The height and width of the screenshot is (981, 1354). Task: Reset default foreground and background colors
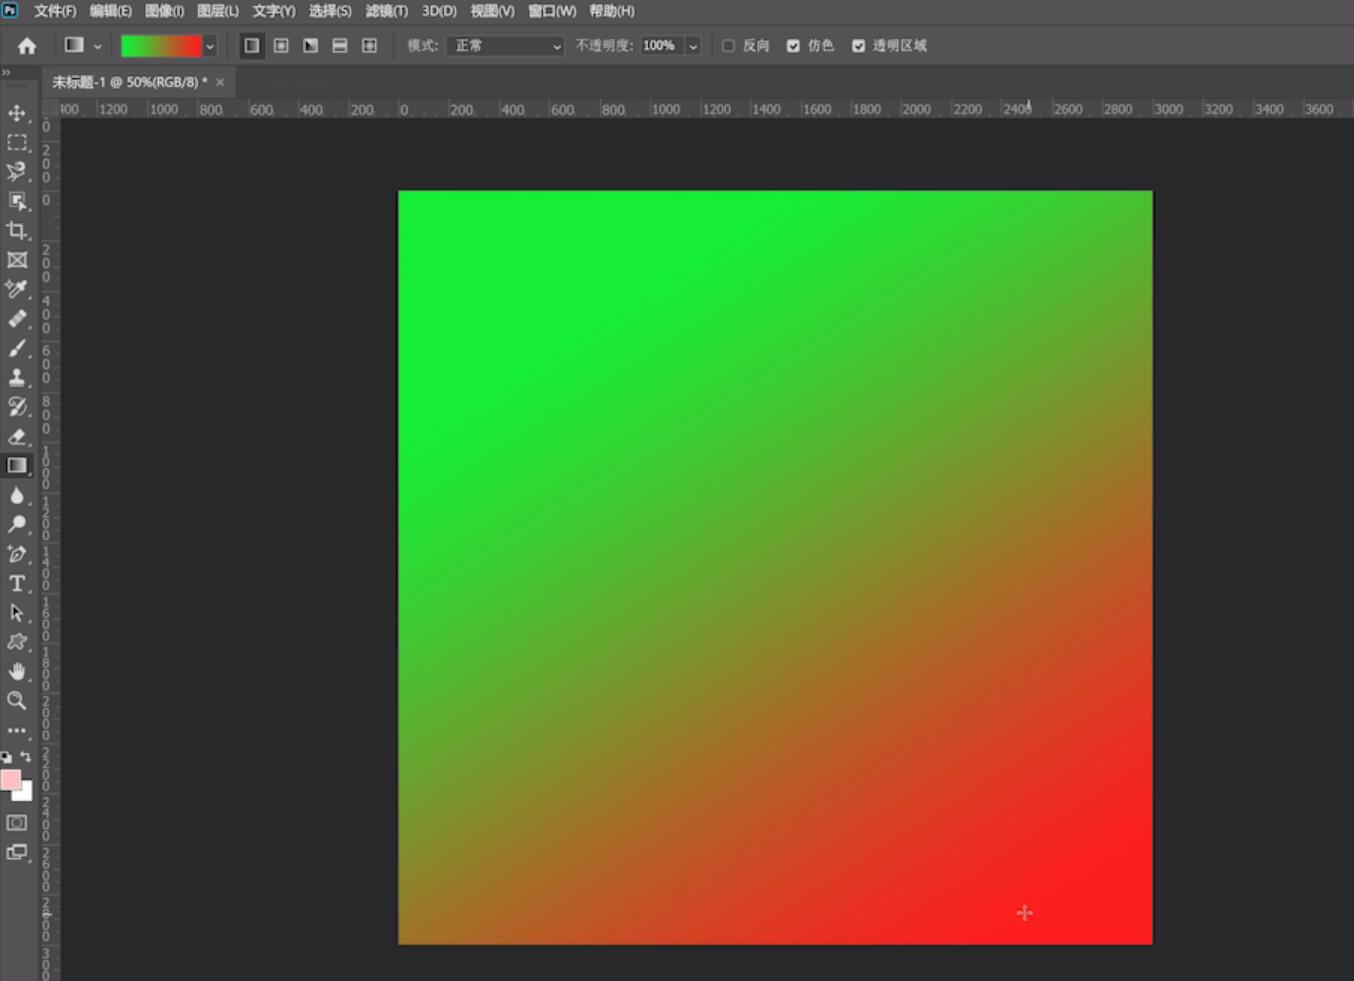coord(7,757)
